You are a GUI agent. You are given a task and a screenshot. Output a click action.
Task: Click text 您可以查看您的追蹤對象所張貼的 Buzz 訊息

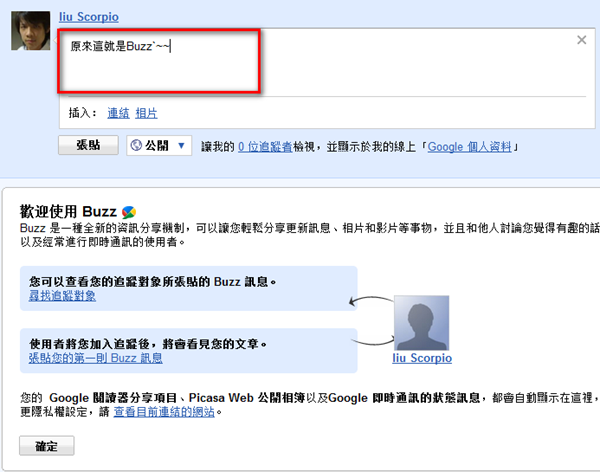point(150,282)
